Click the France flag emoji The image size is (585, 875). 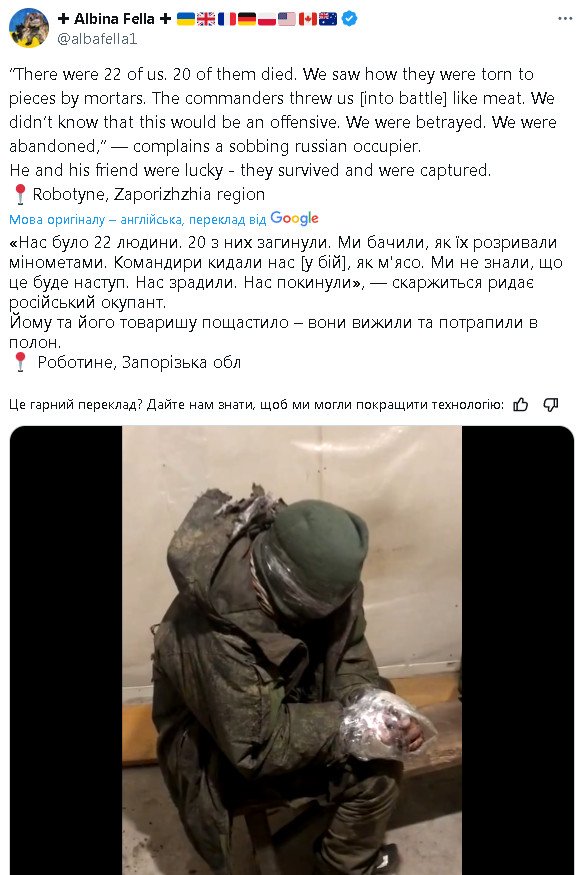point(226,19)
